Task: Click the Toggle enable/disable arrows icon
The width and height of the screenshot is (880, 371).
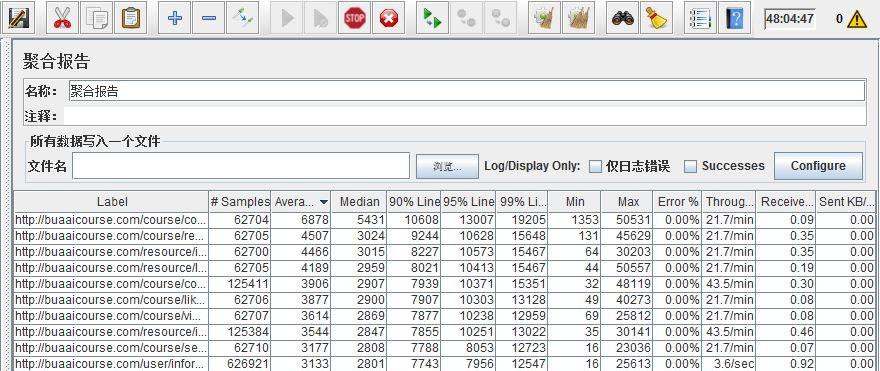Action: click(242, 17)
